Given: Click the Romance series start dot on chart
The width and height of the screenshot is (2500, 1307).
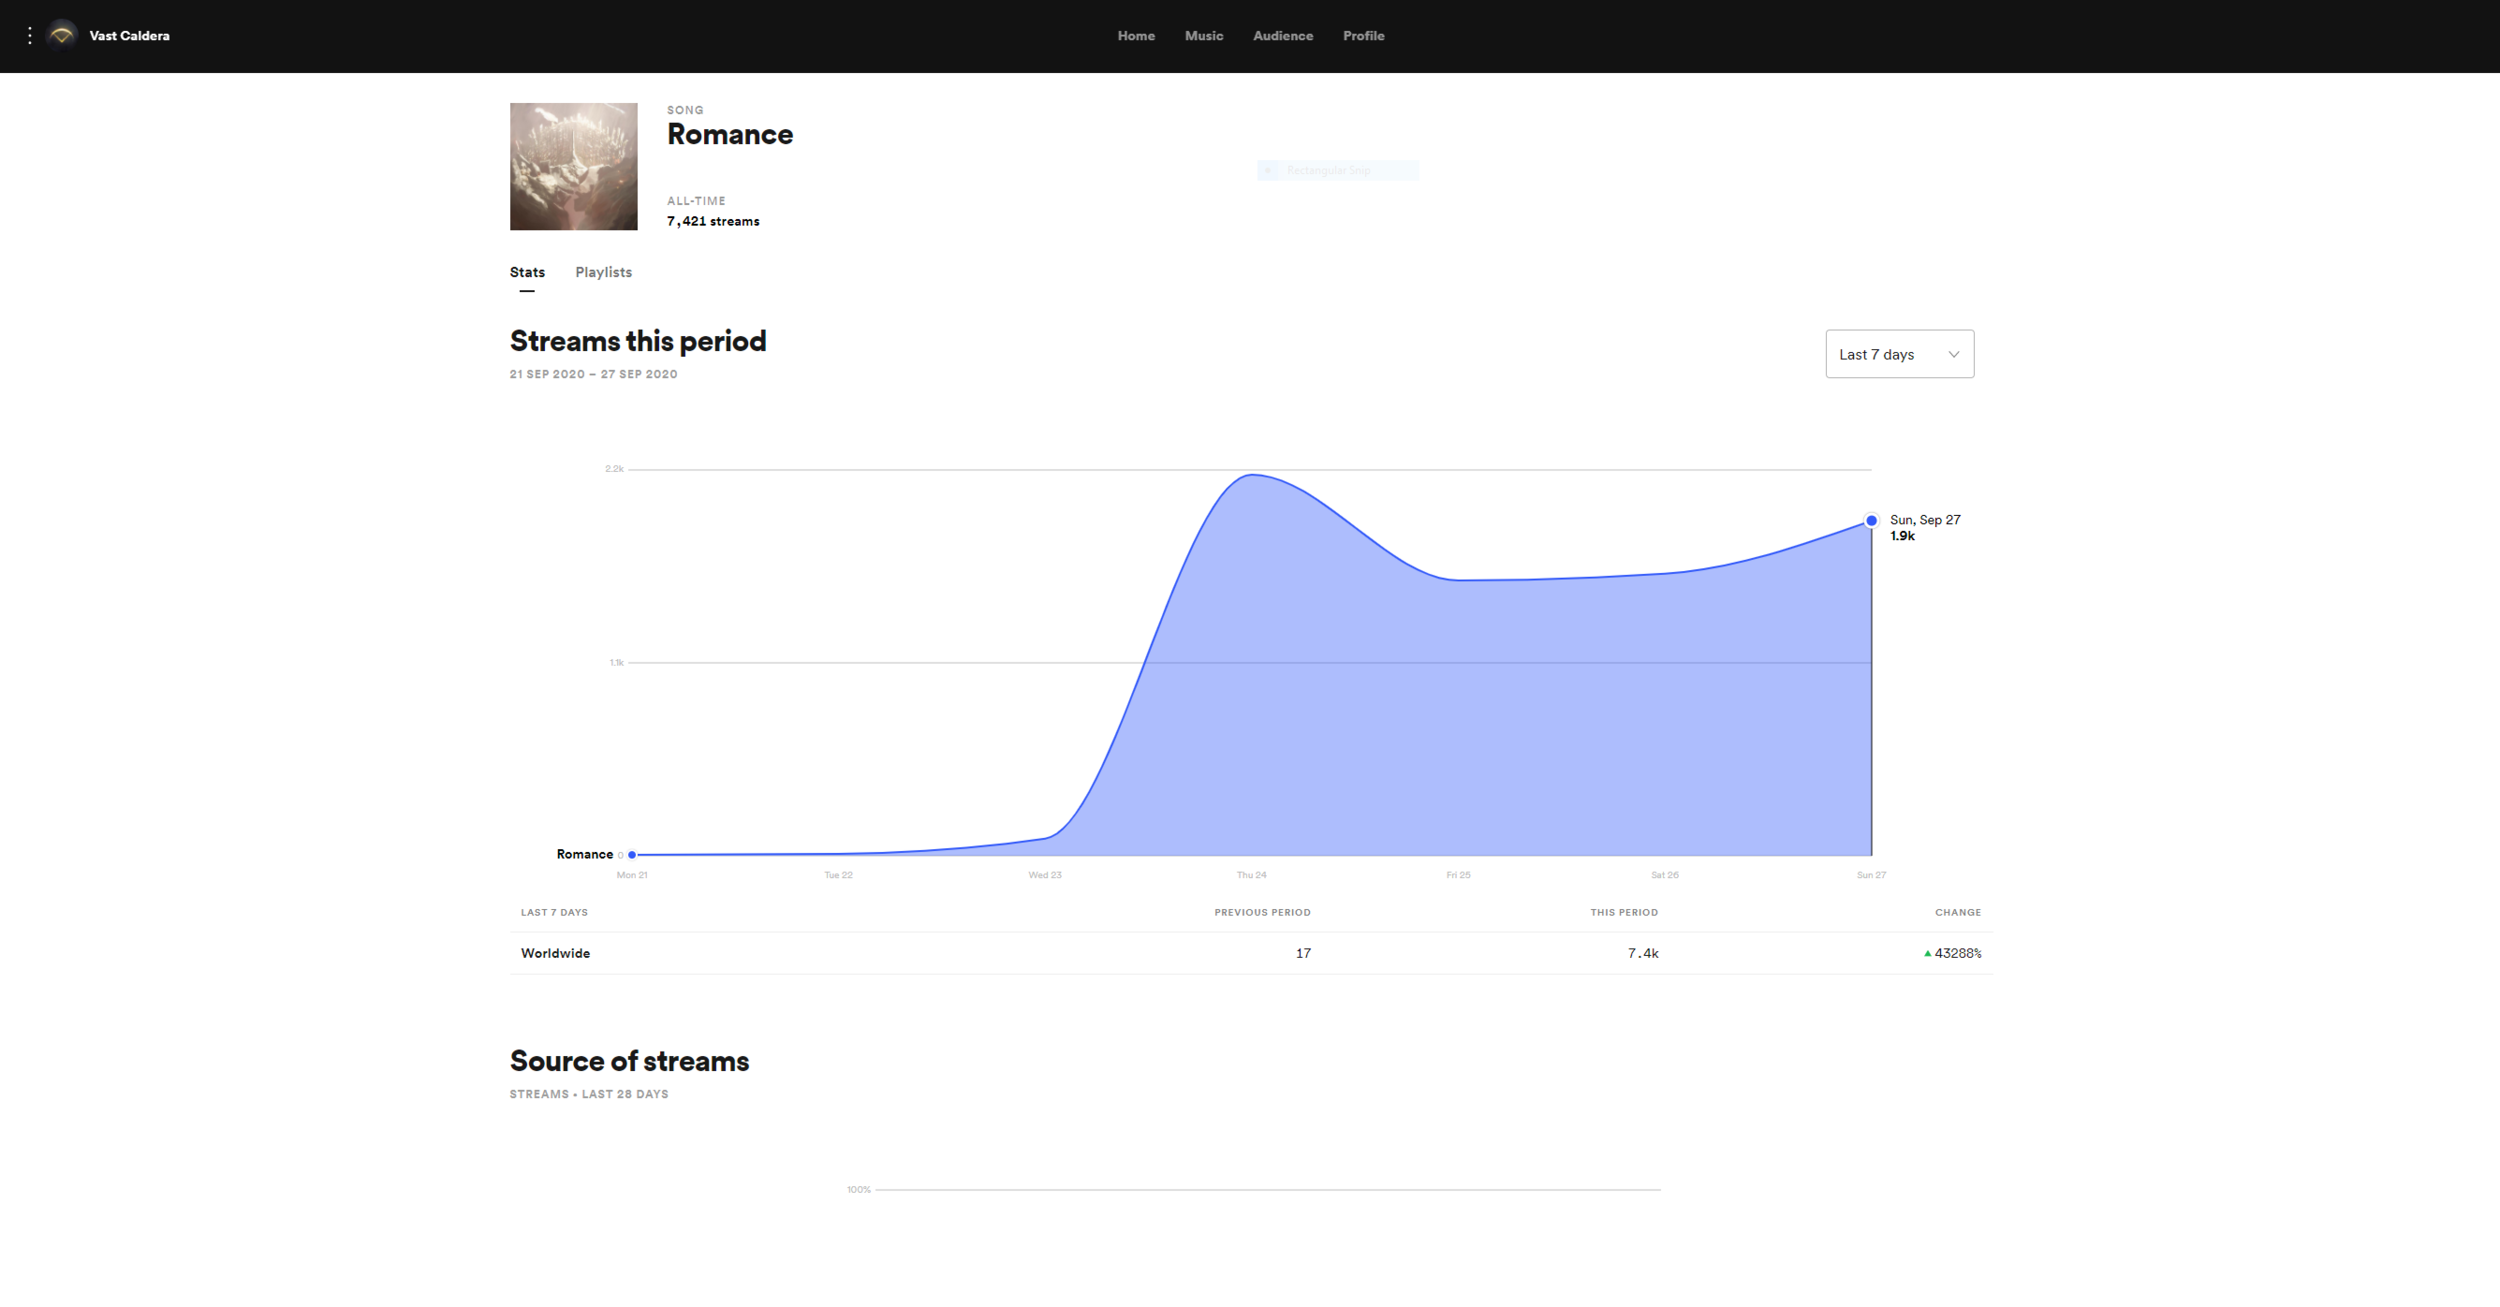Looking at the screenshot, I should click(632, 855).
